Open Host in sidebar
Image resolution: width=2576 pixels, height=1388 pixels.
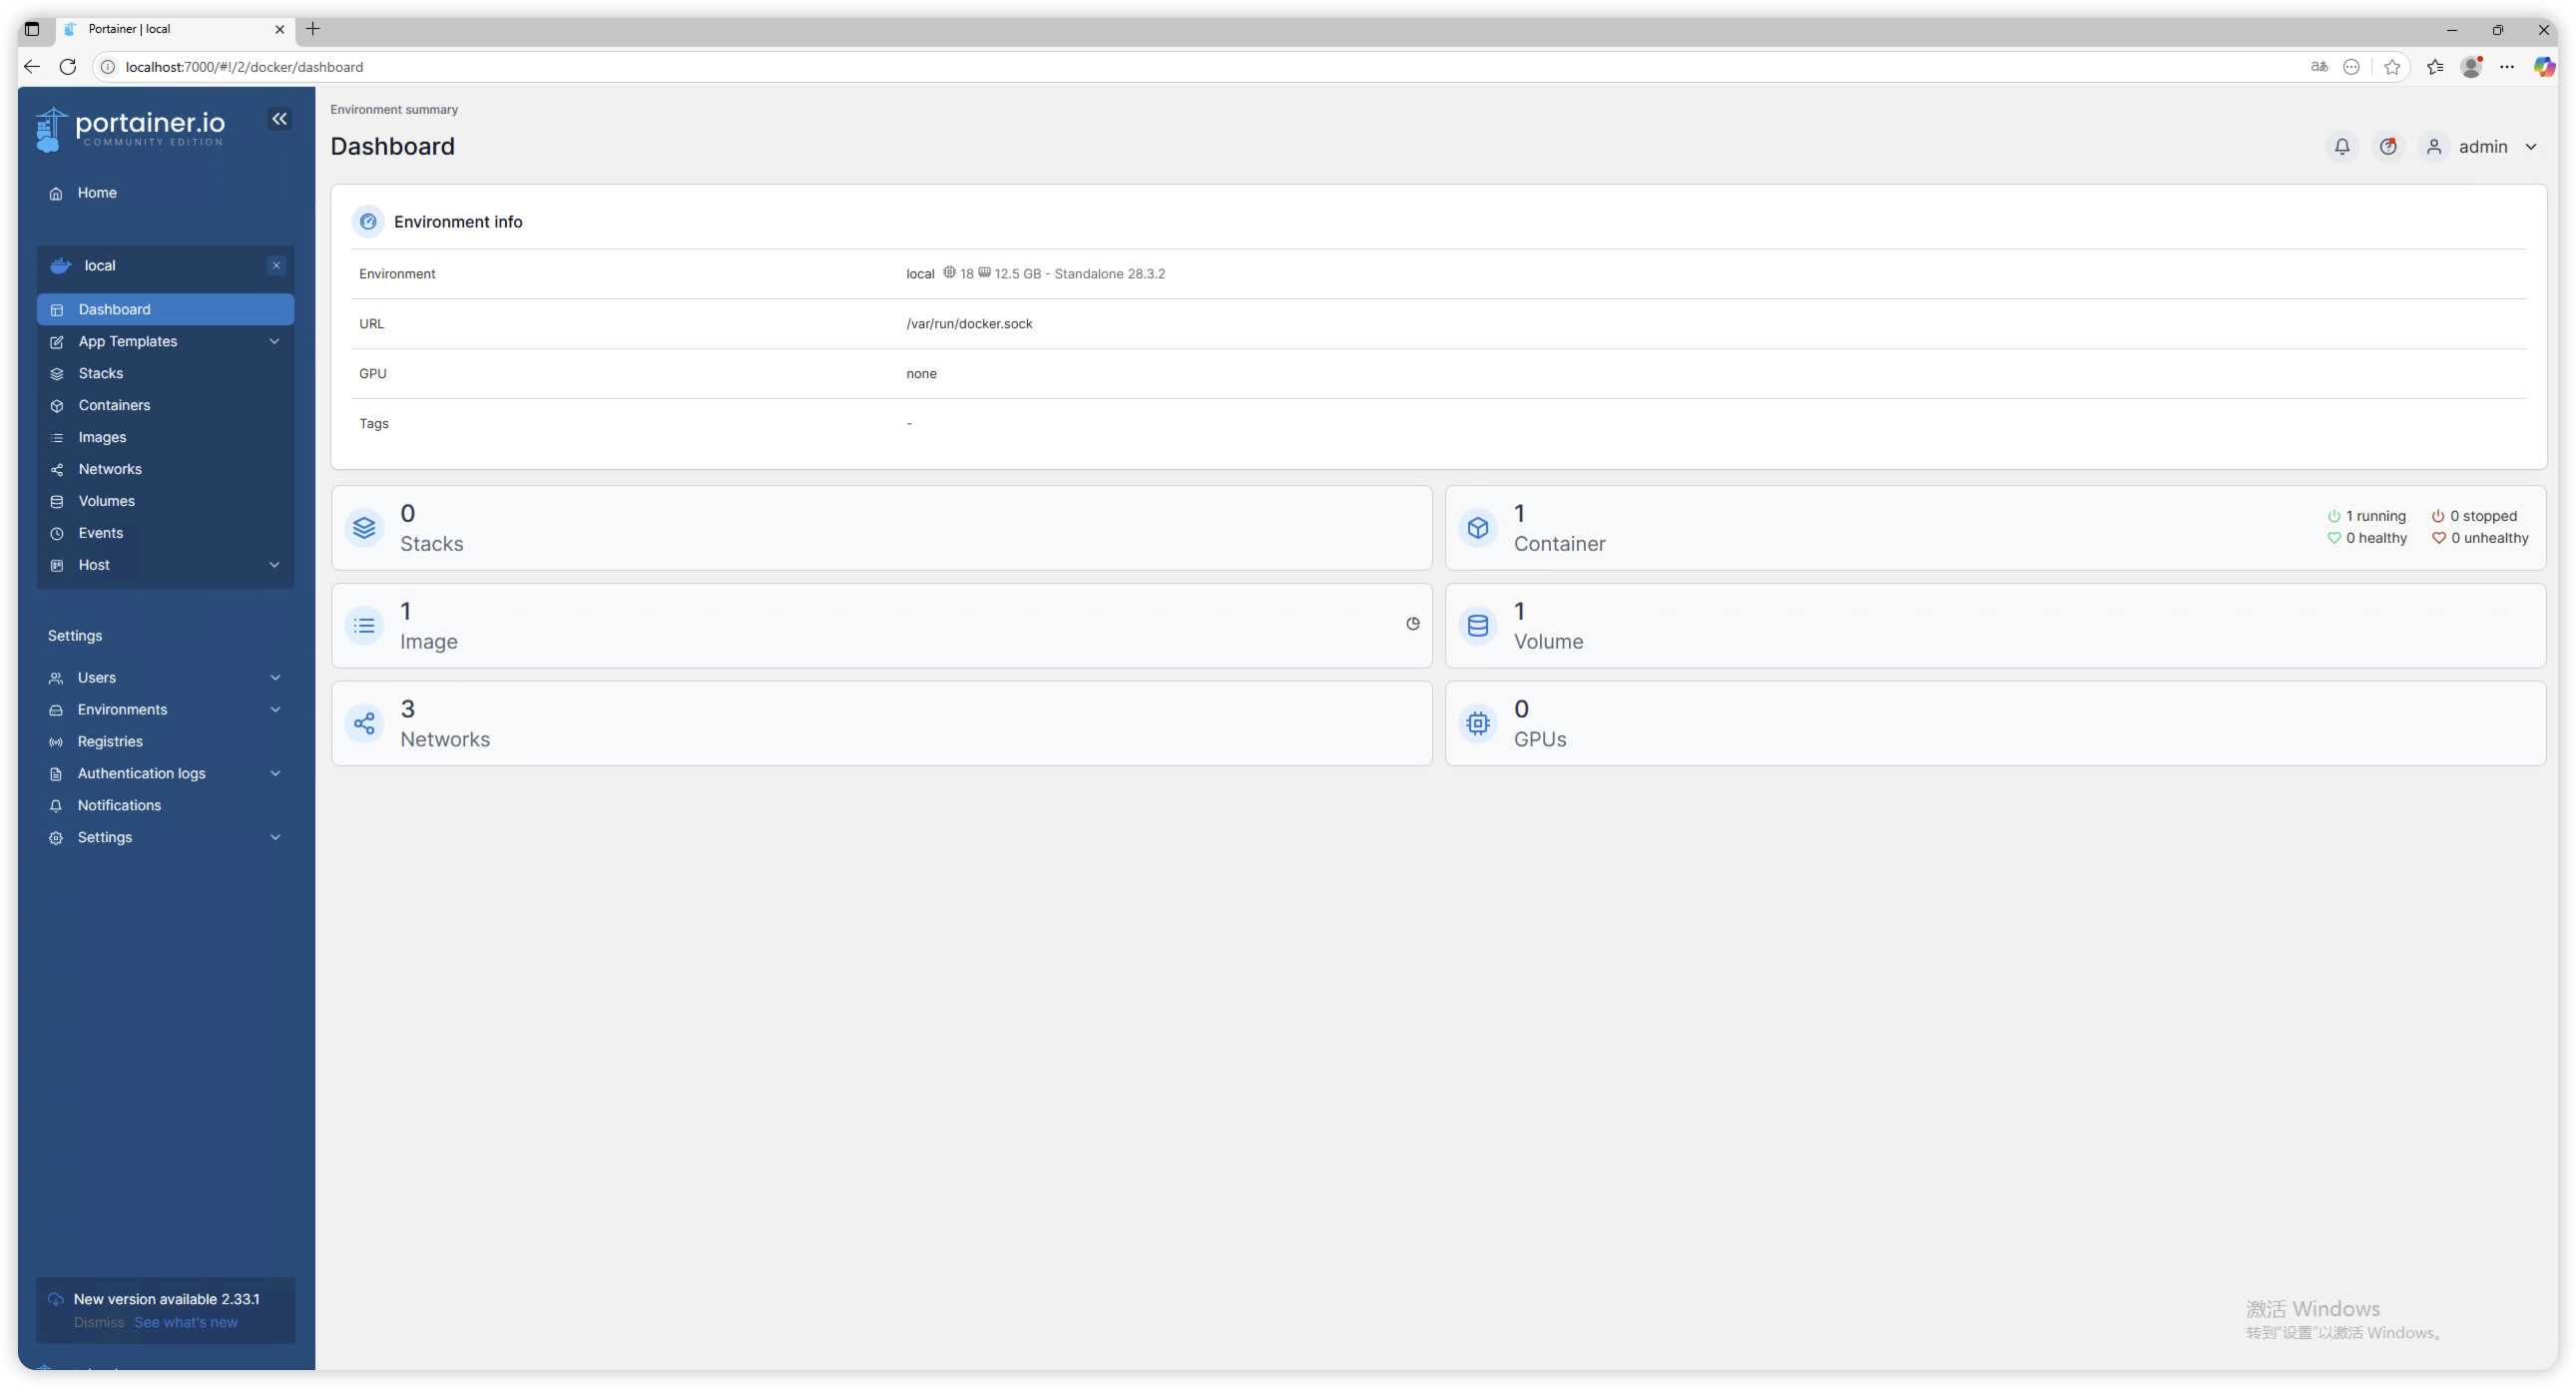94,565
